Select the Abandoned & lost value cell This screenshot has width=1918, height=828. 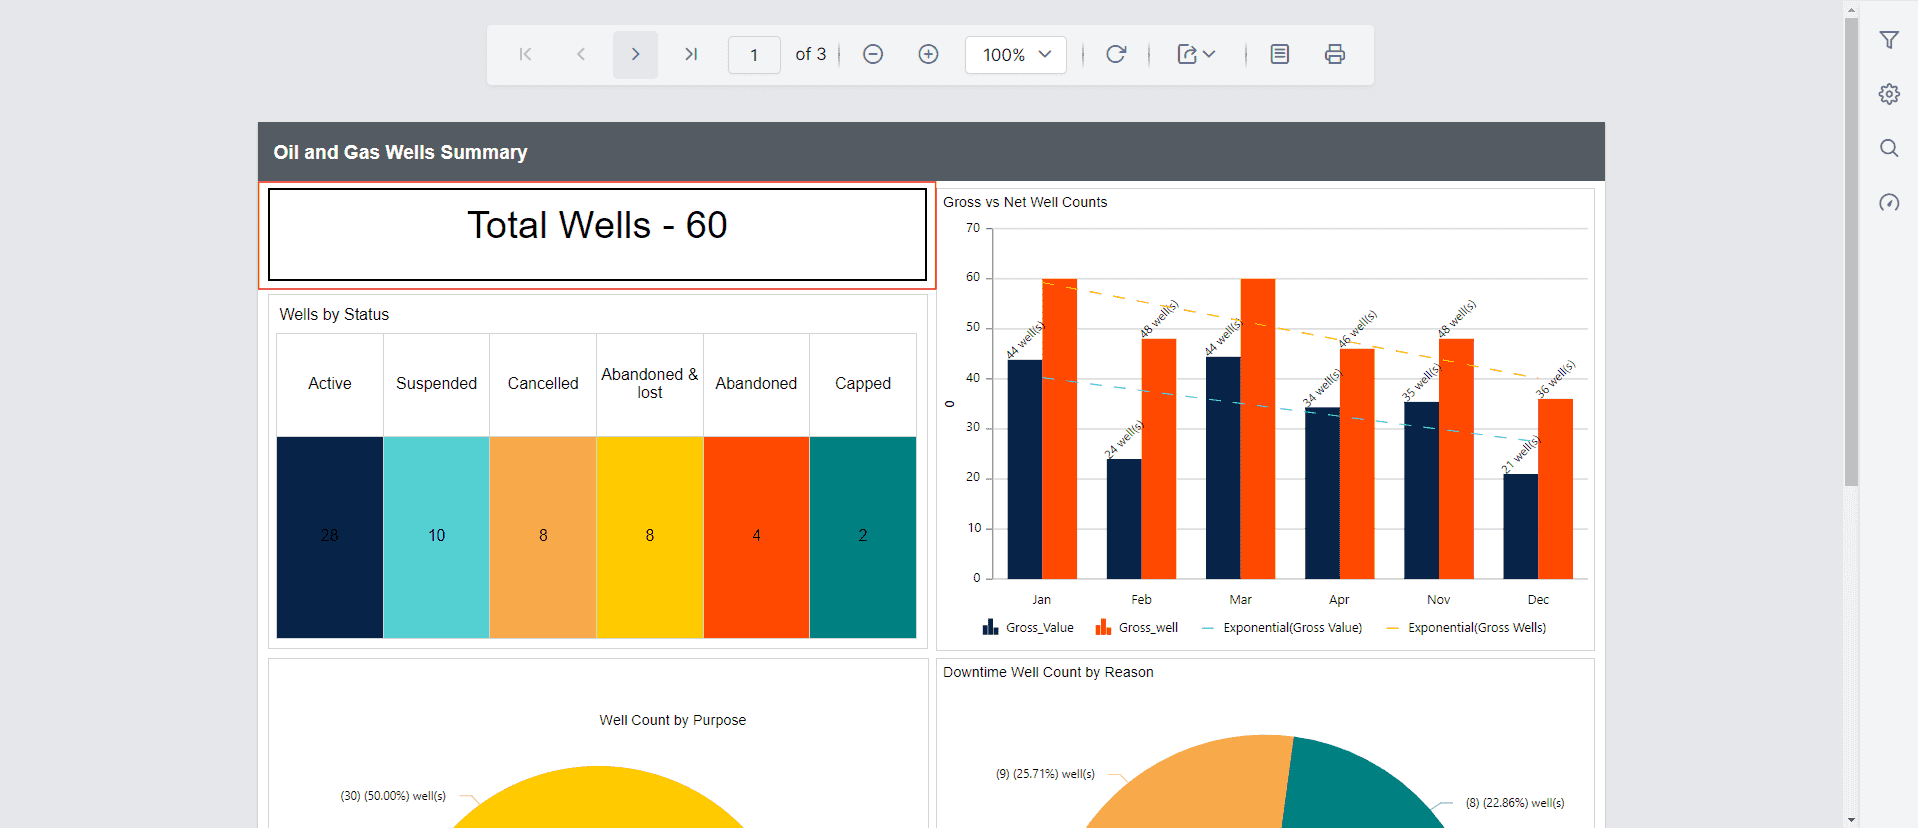click(x=650, y=537)
